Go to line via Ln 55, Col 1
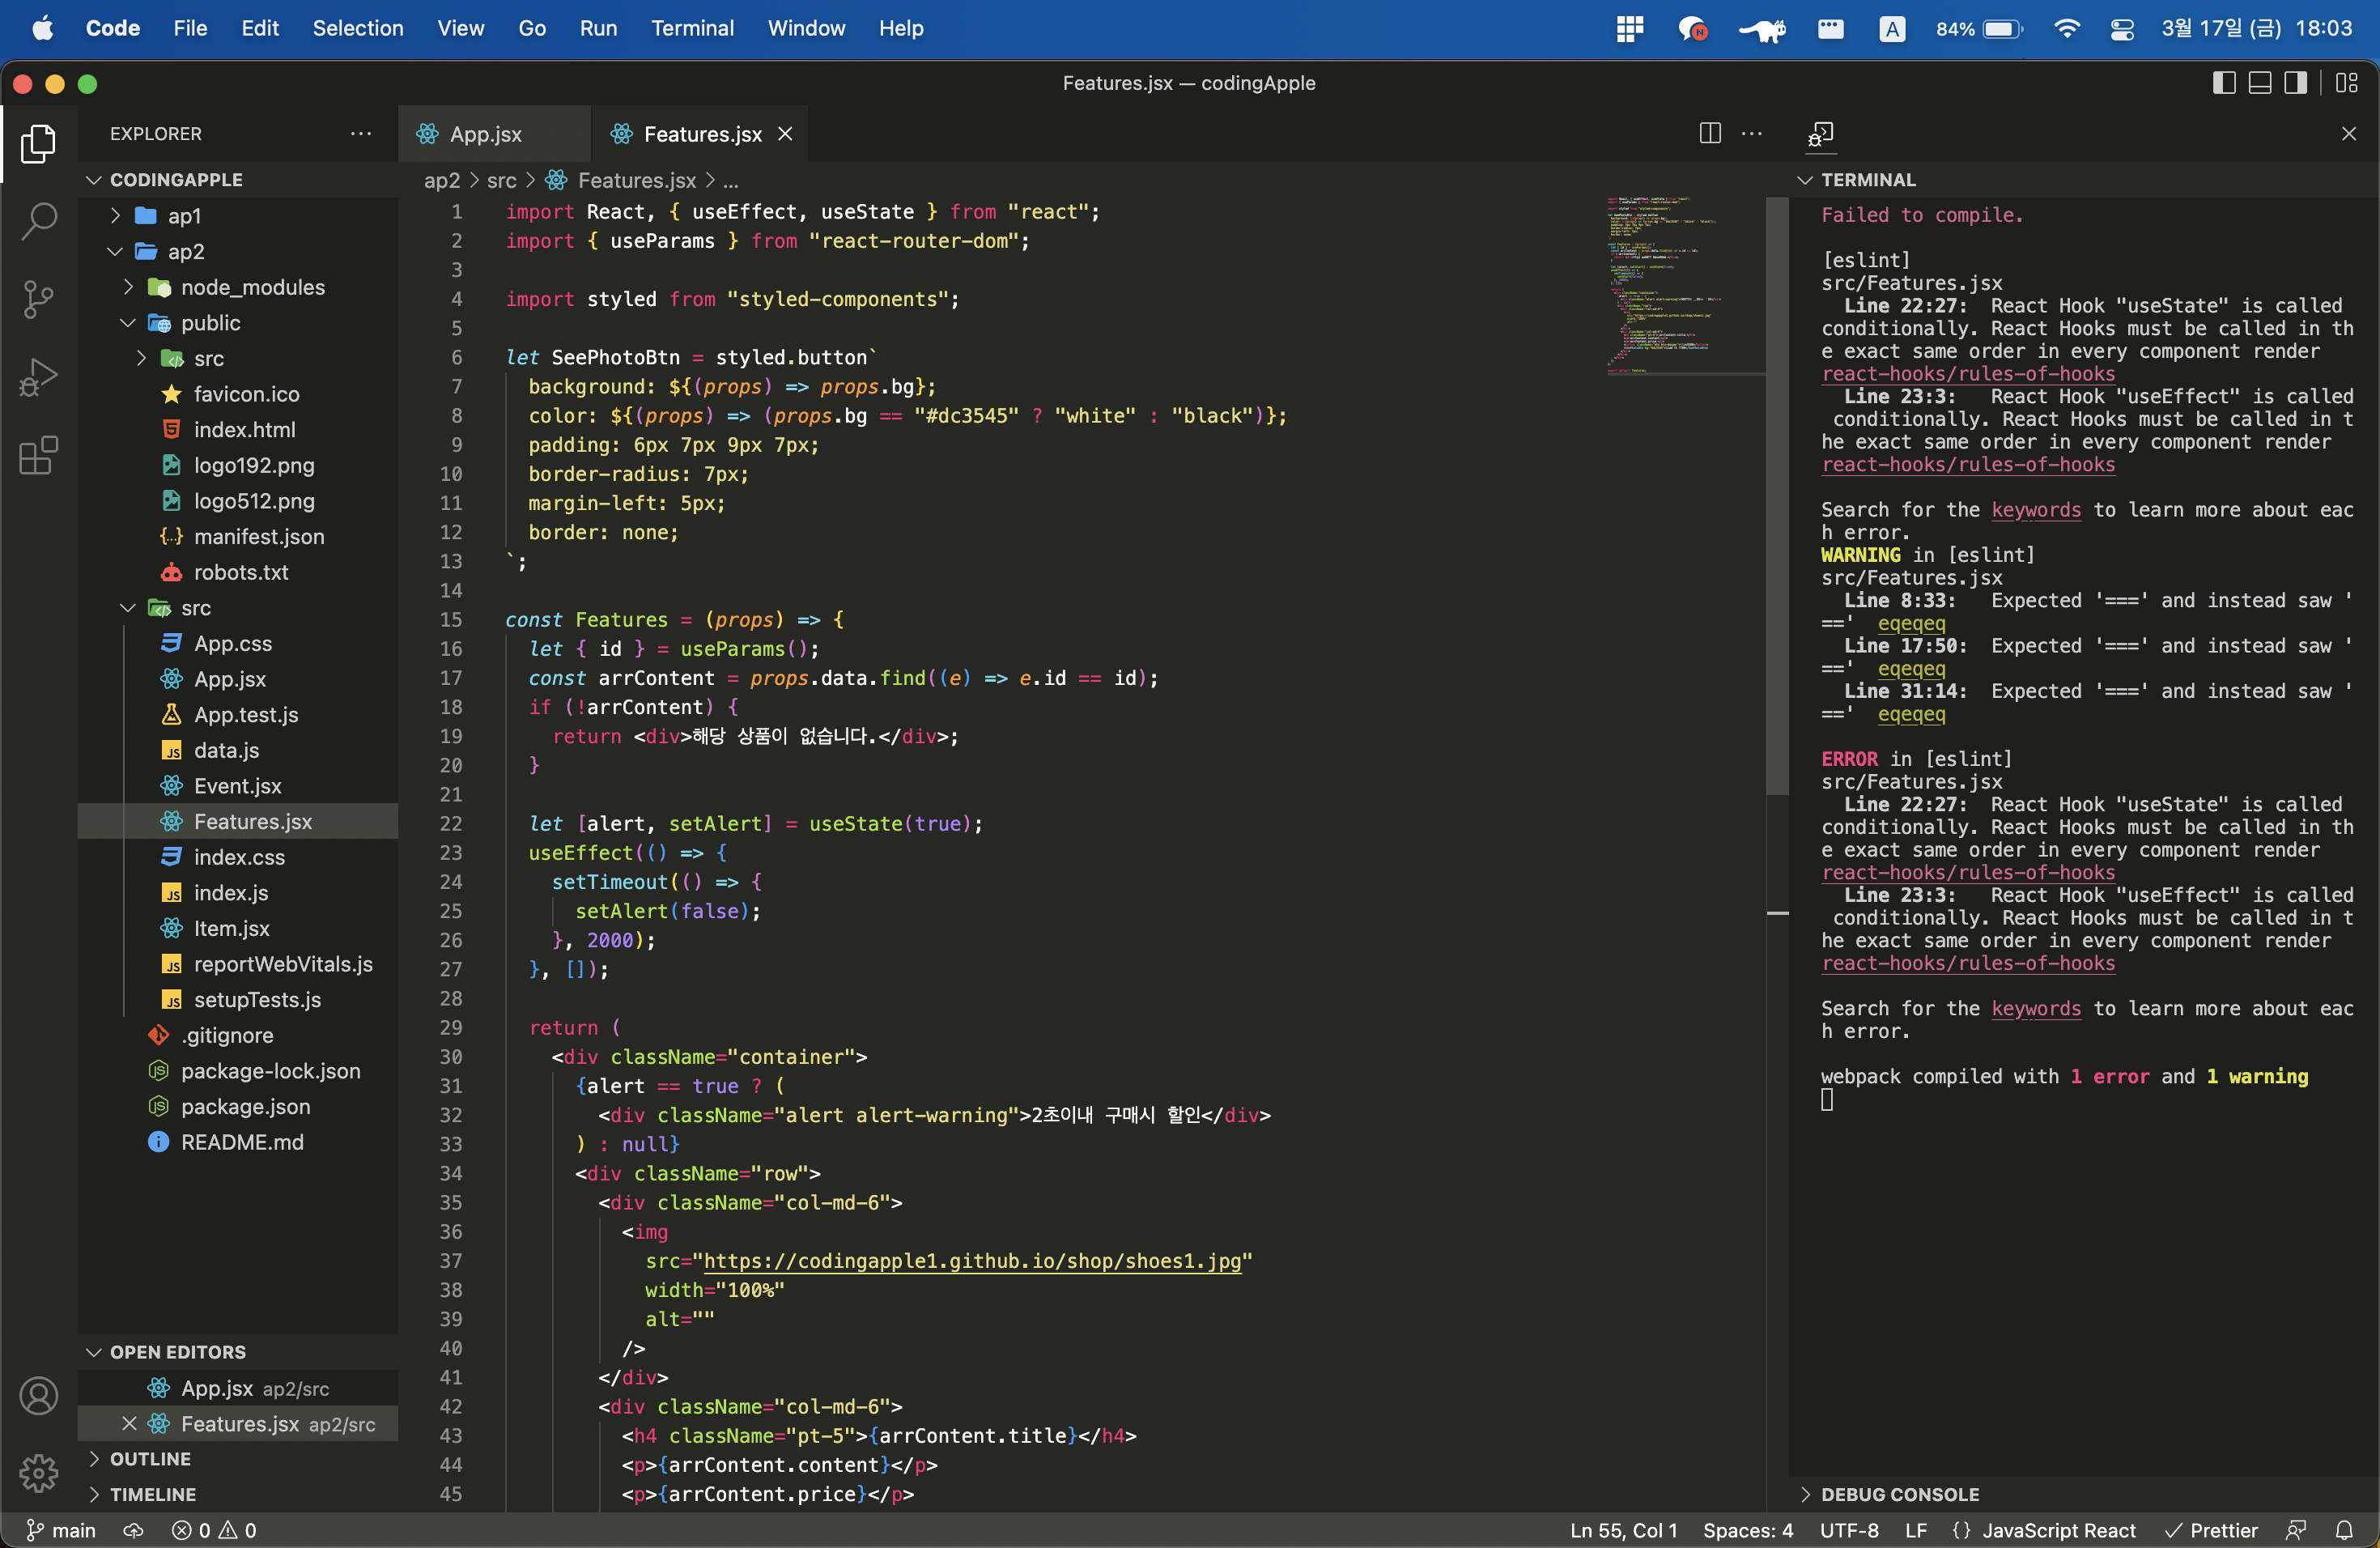The width and height of the screenshot is (2380, 1548). tap(1623, 1530)
